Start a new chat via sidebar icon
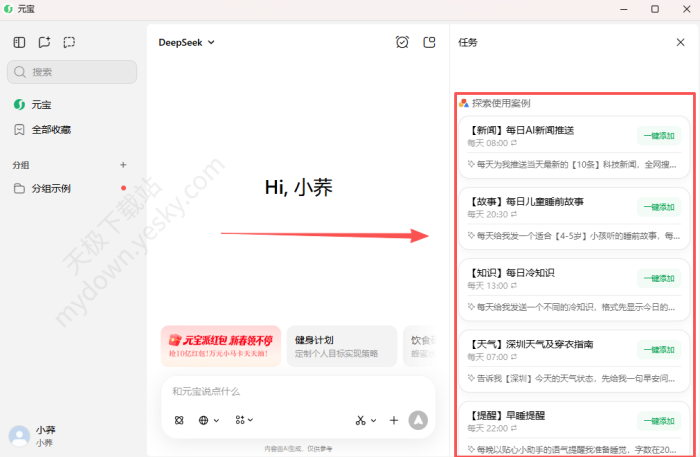The image size is (700, 457). (44, 42)
